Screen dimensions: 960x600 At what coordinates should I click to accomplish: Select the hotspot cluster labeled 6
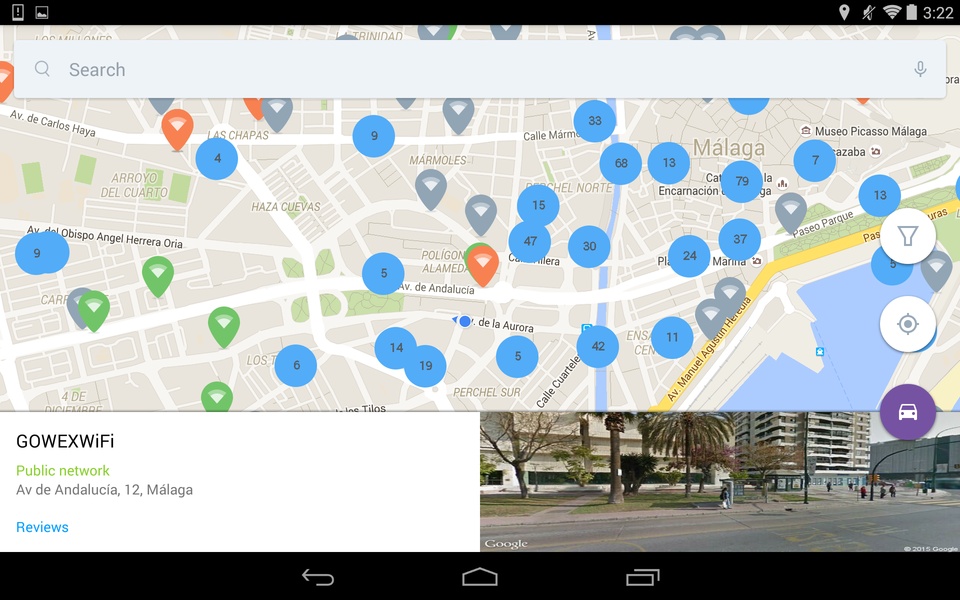[x=296, y=366]
